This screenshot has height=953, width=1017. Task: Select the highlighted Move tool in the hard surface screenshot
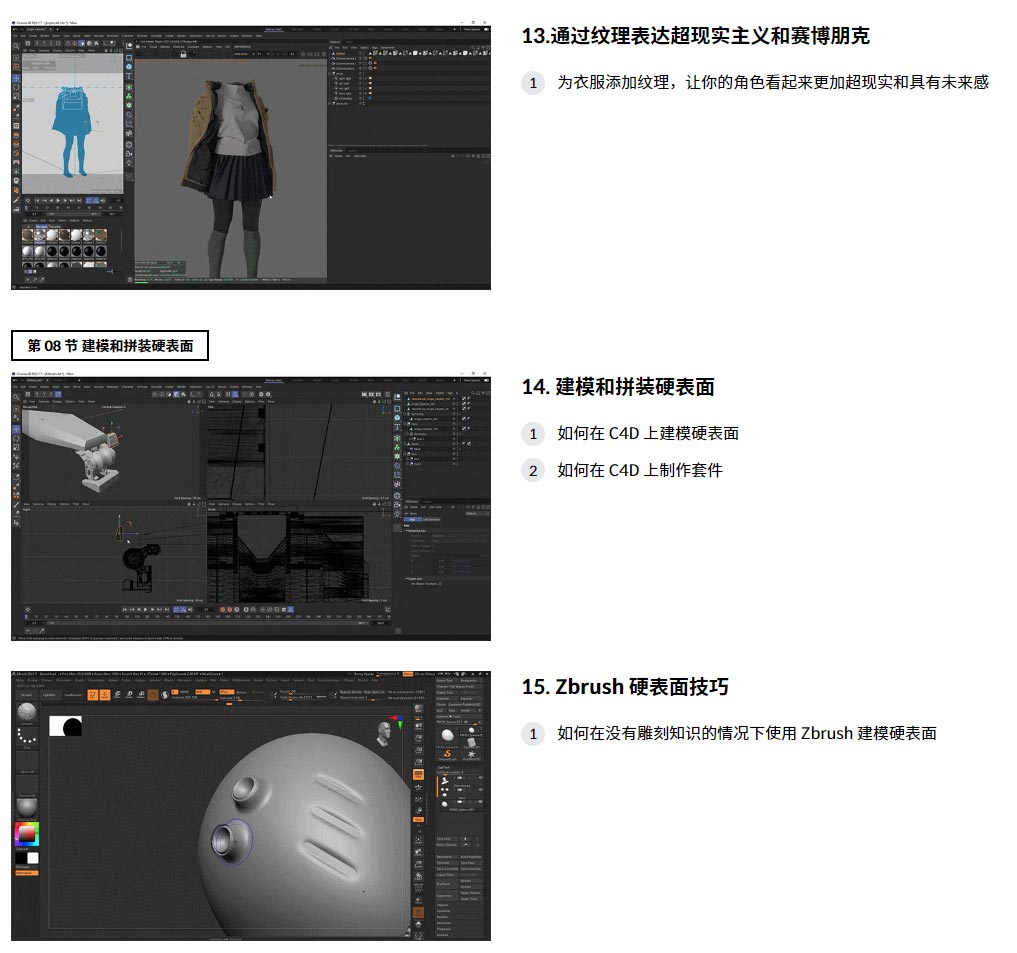(16, 429)
